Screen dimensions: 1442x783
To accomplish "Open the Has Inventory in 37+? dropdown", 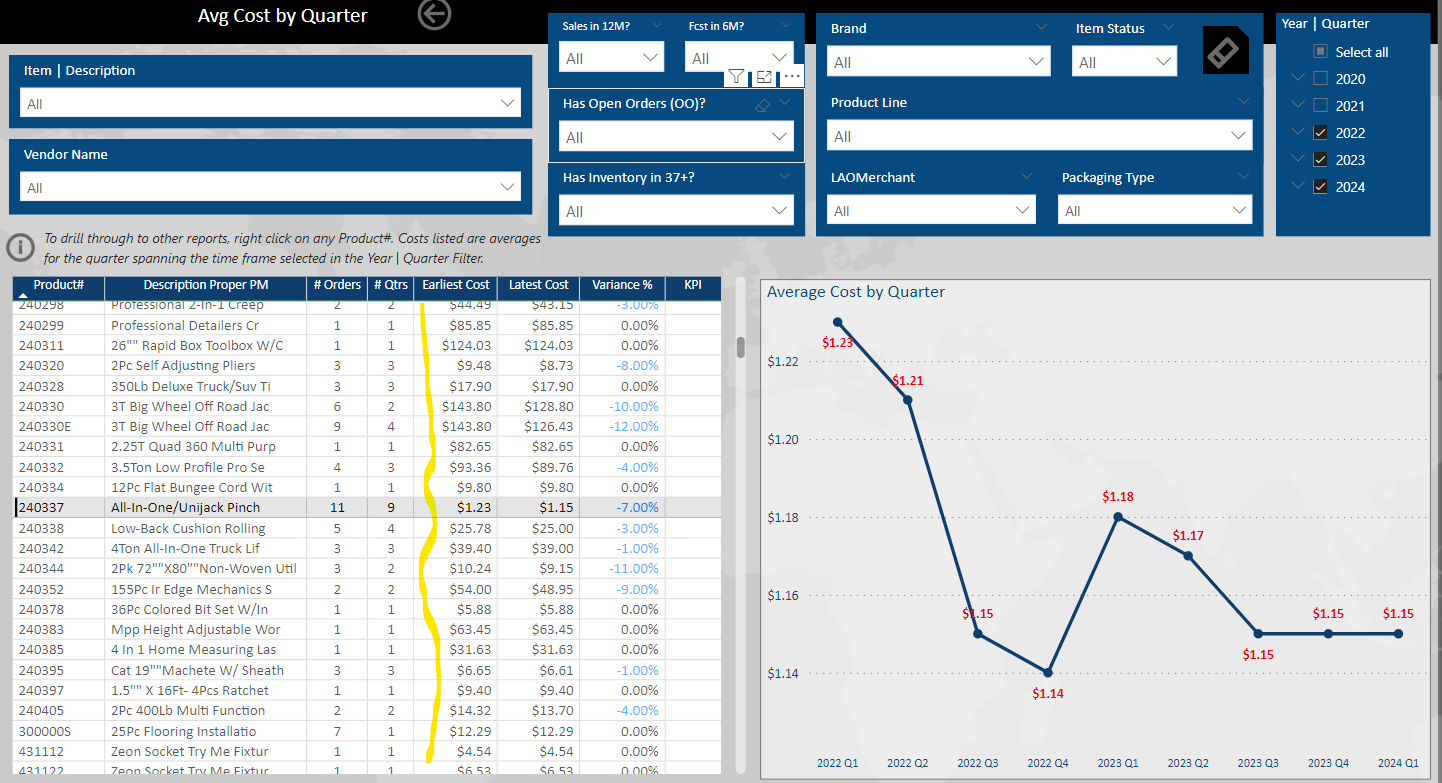I will 675,211.
